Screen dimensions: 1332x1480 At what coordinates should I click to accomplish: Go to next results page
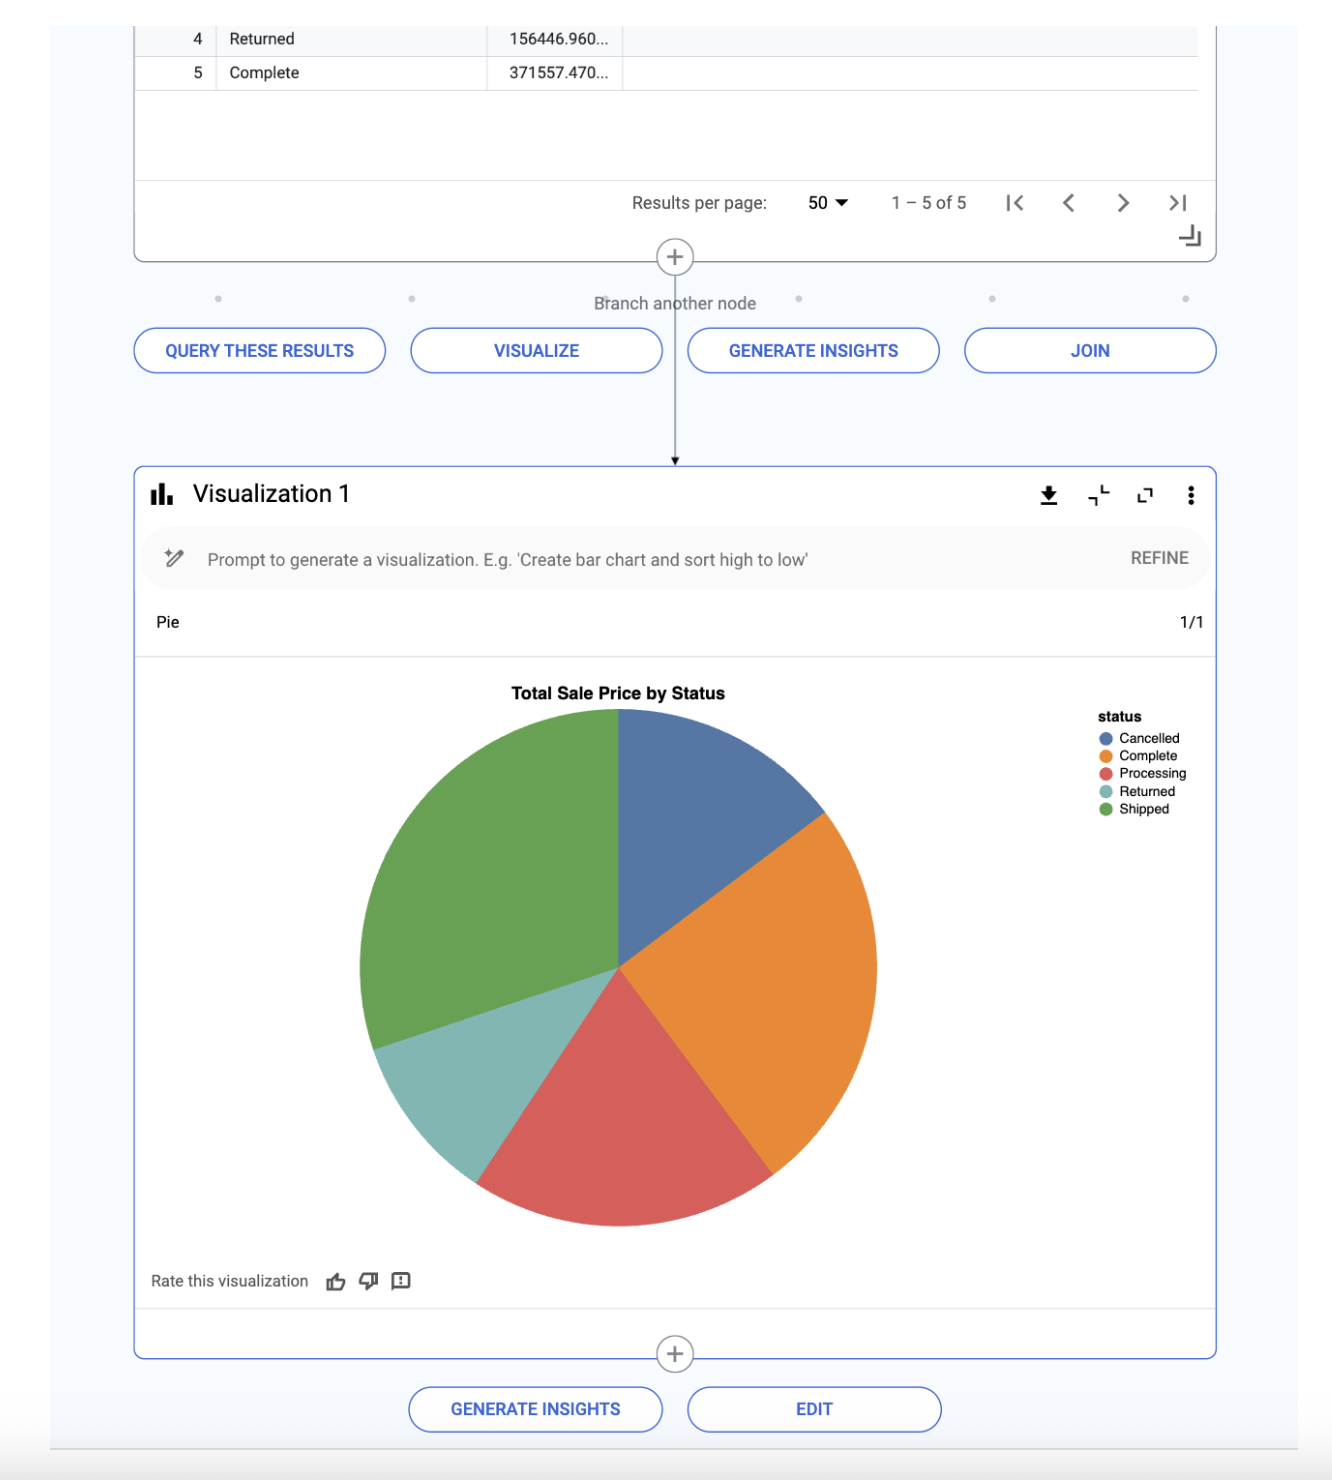[1123, 203]
